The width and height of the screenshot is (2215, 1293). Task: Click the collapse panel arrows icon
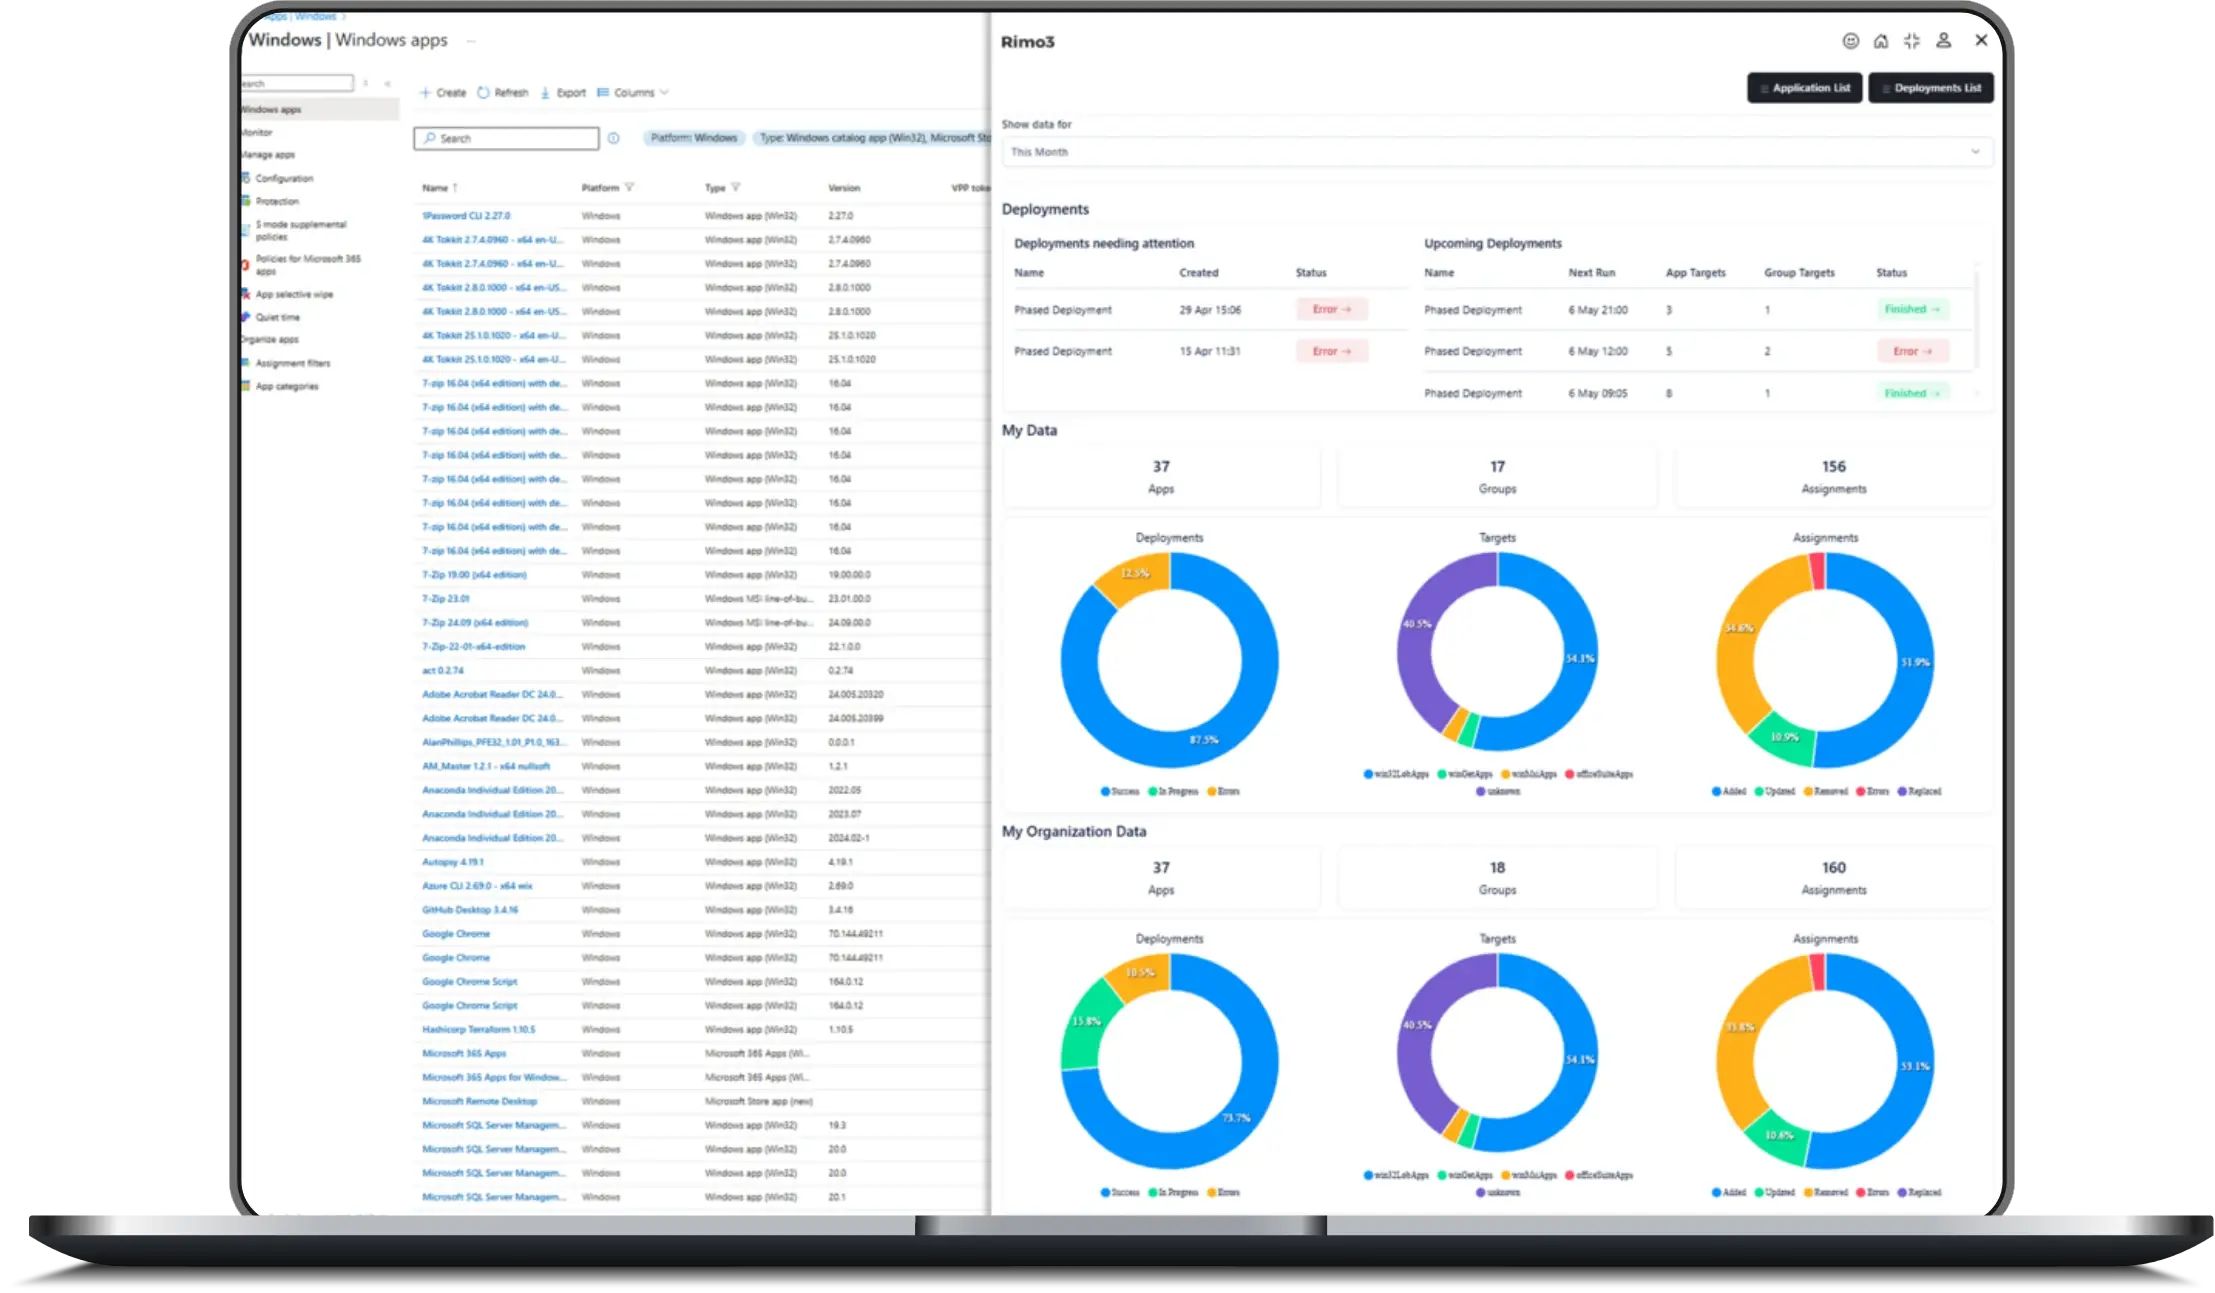[1912, 41]
